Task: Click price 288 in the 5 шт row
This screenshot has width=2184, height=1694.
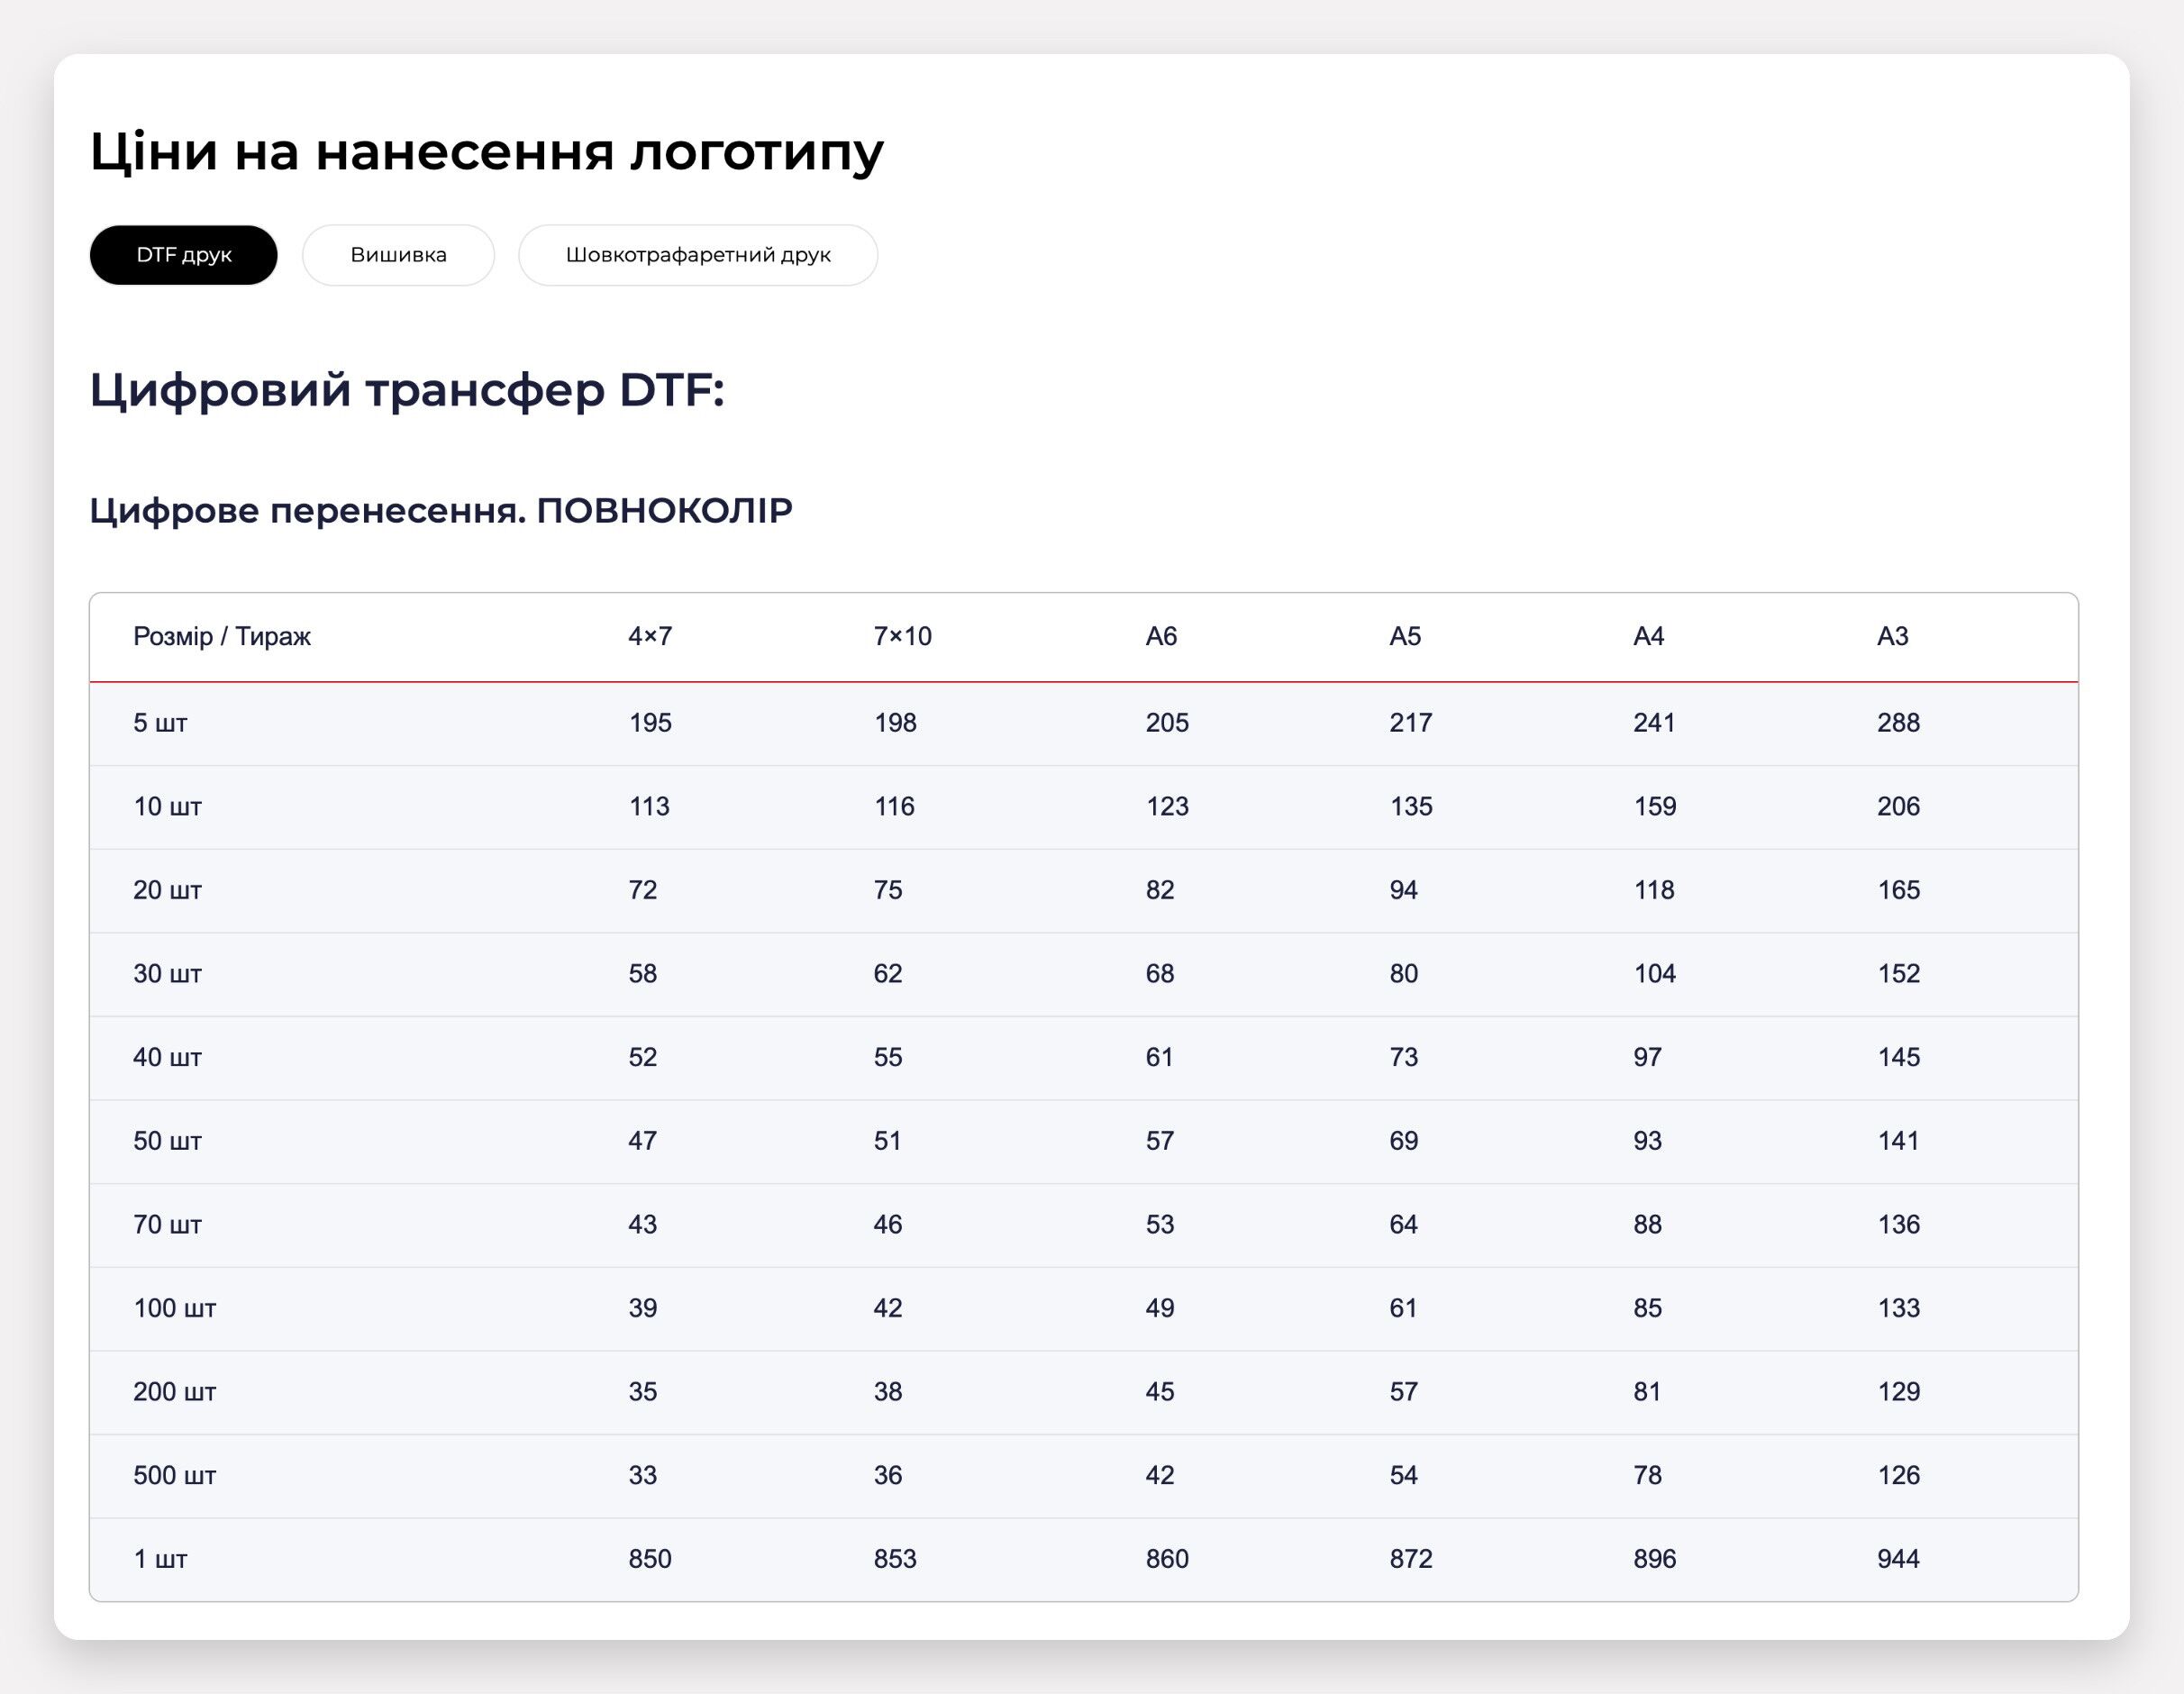Action: (1898, 723)
